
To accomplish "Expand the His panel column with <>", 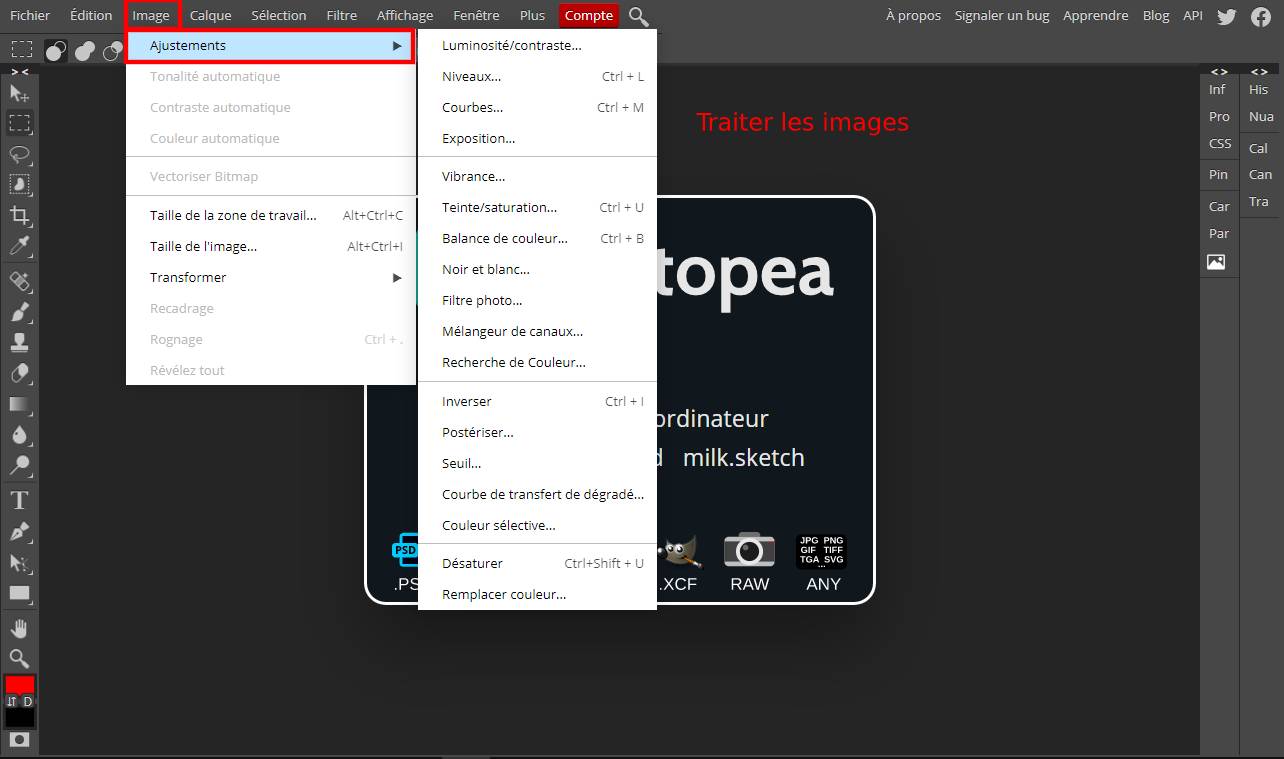I will (1259, 72).
